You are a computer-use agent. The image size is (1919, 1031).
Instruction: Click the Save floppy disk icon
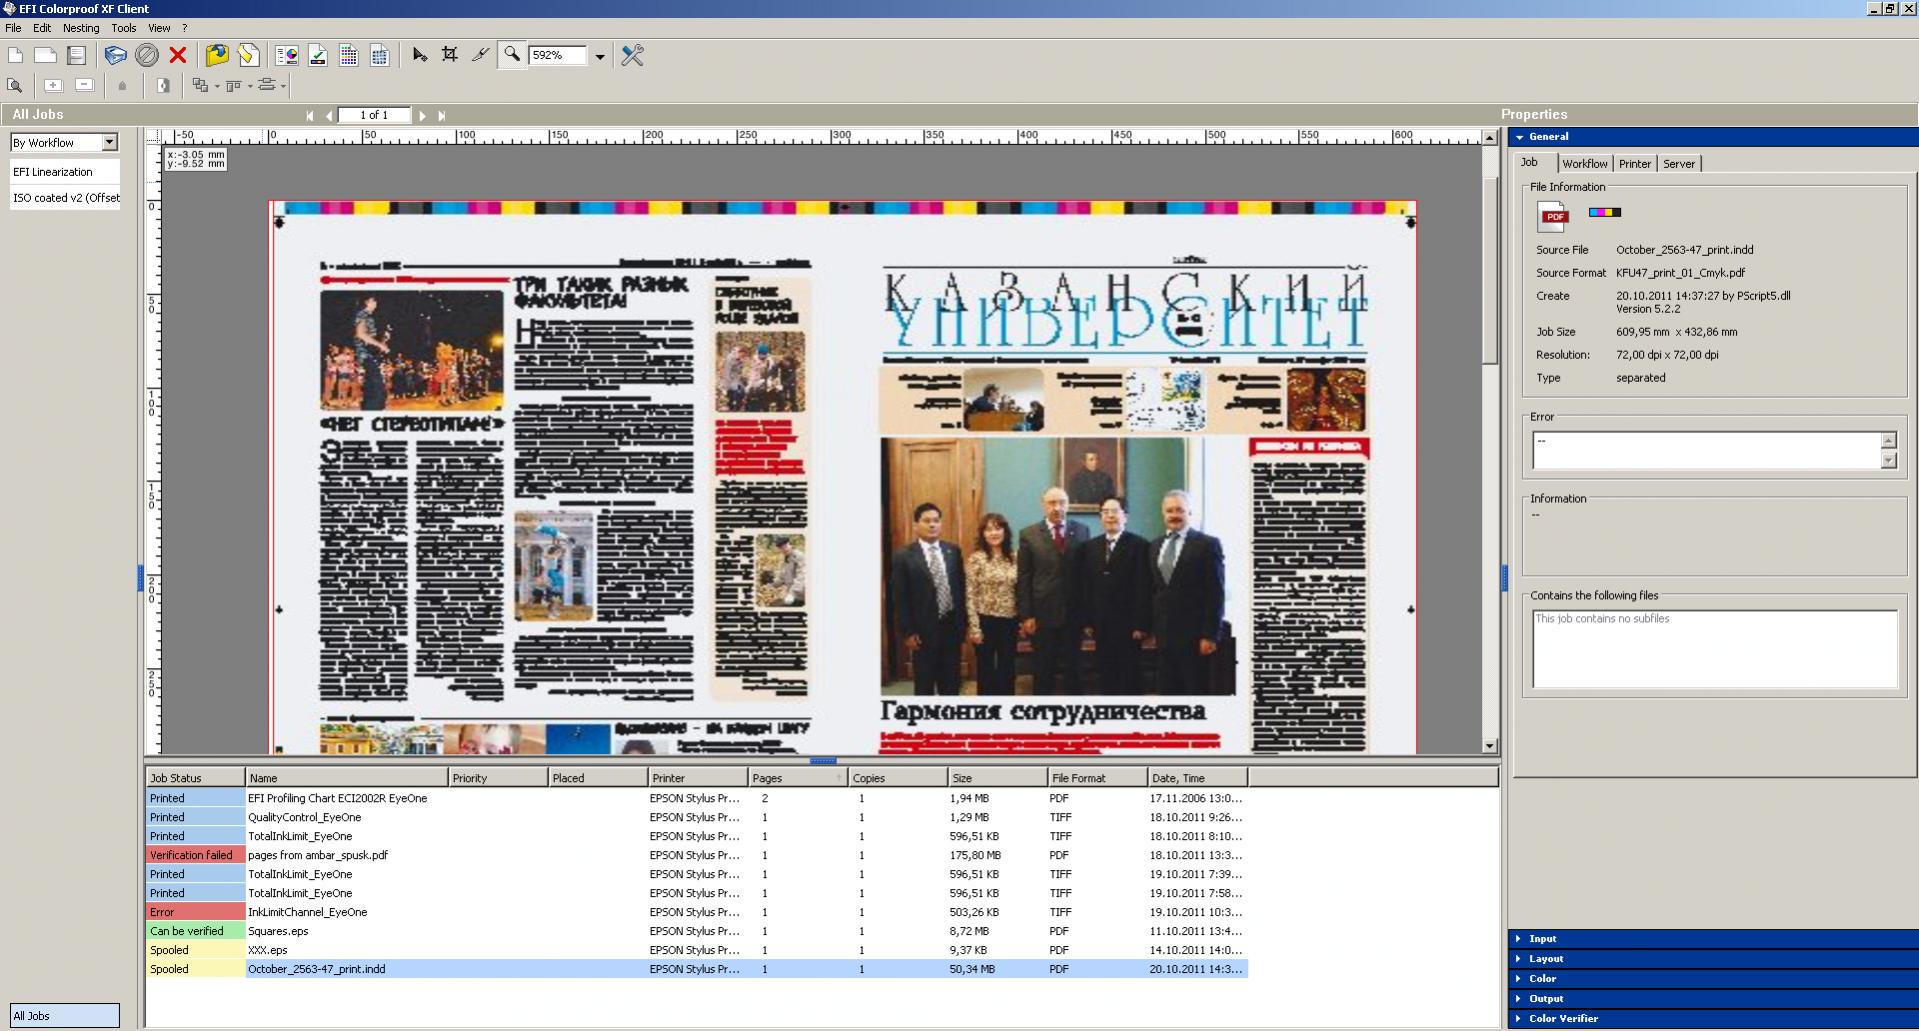point(76,55)
